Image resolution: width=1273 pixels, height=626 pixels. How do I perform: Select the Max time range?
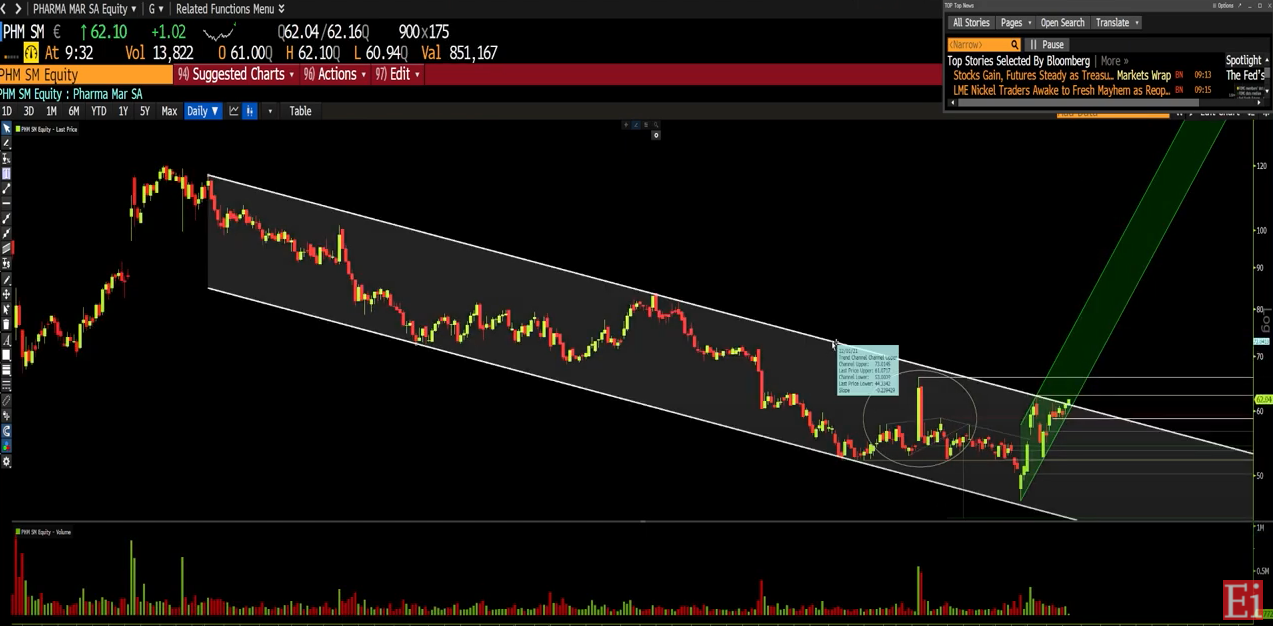tap(169, 111)
